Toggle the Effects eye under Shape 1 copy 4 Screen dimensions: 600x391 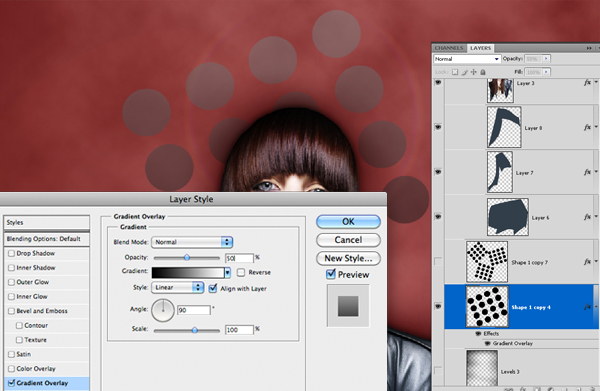pyautogui.click(x=478, y=334)
